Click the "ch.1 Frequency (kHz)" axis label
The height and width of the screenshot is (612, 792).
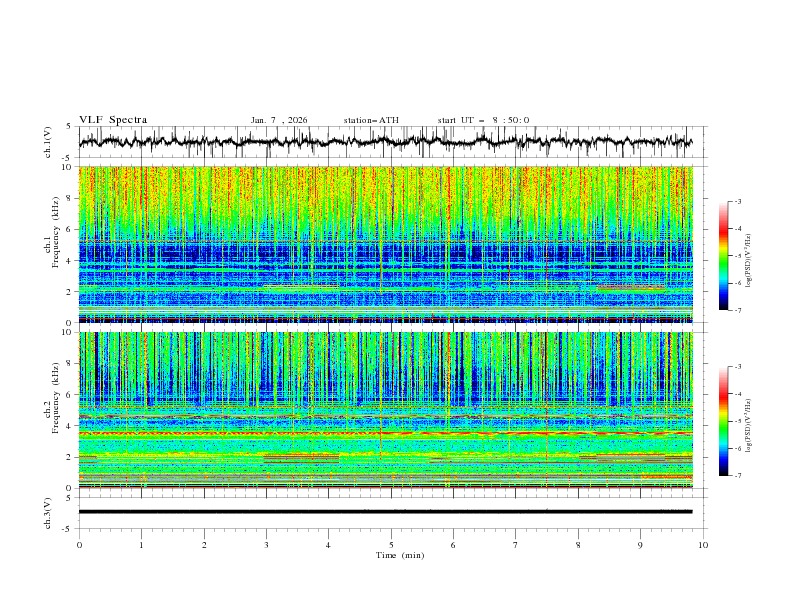point(51,244)
